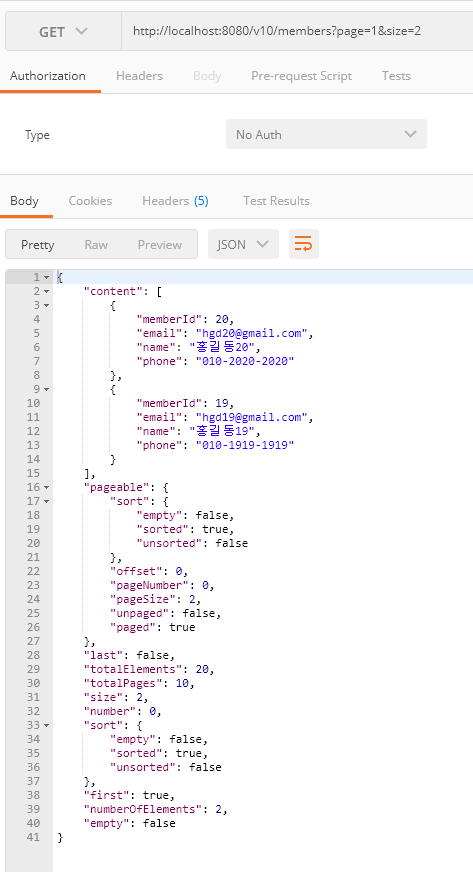Open the request Headers tab
Image resolution: width=473 pixels, height=872 pixels.
click(140, 76)
